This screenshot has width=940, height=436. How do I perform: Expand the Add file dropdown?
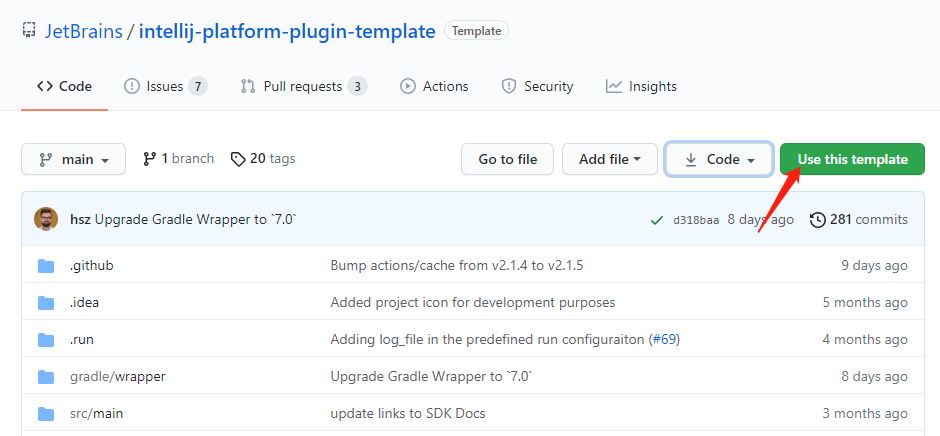610,160
